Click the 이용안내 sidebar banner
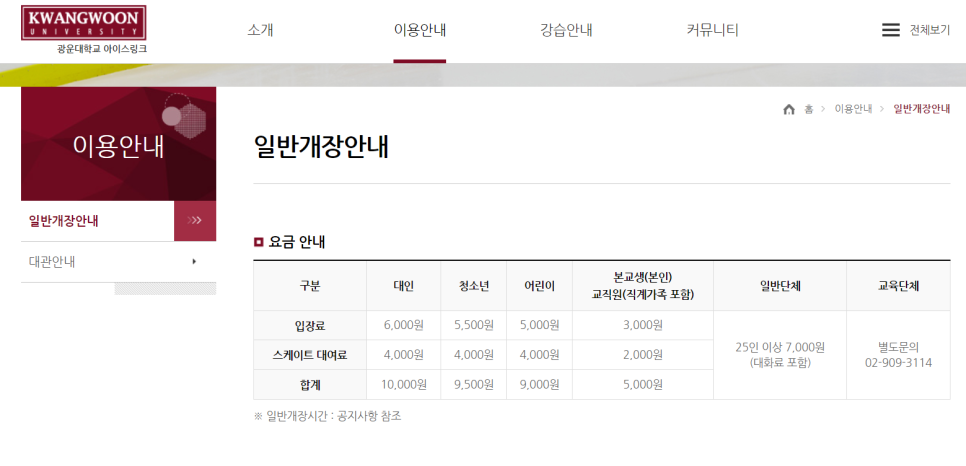This screenshot has height=466, width=966. coord(118,144)
